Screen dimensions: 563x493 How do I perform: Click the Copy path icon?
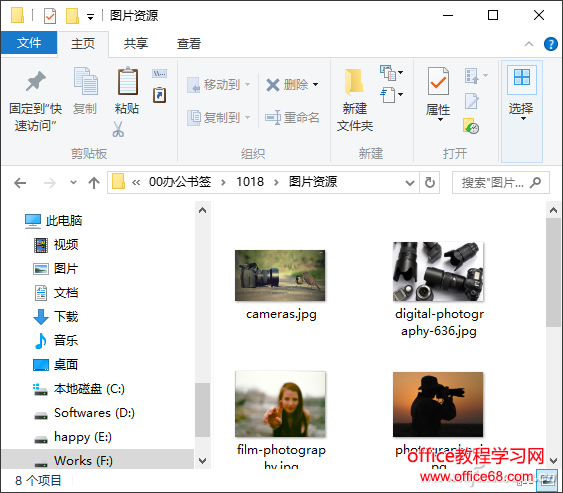159,74
